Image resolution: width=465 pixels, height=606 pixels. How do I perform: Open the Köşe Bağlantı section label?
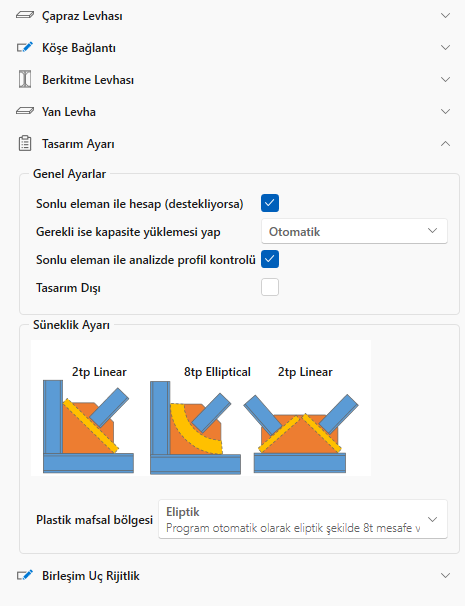click(x=79, y=48)
